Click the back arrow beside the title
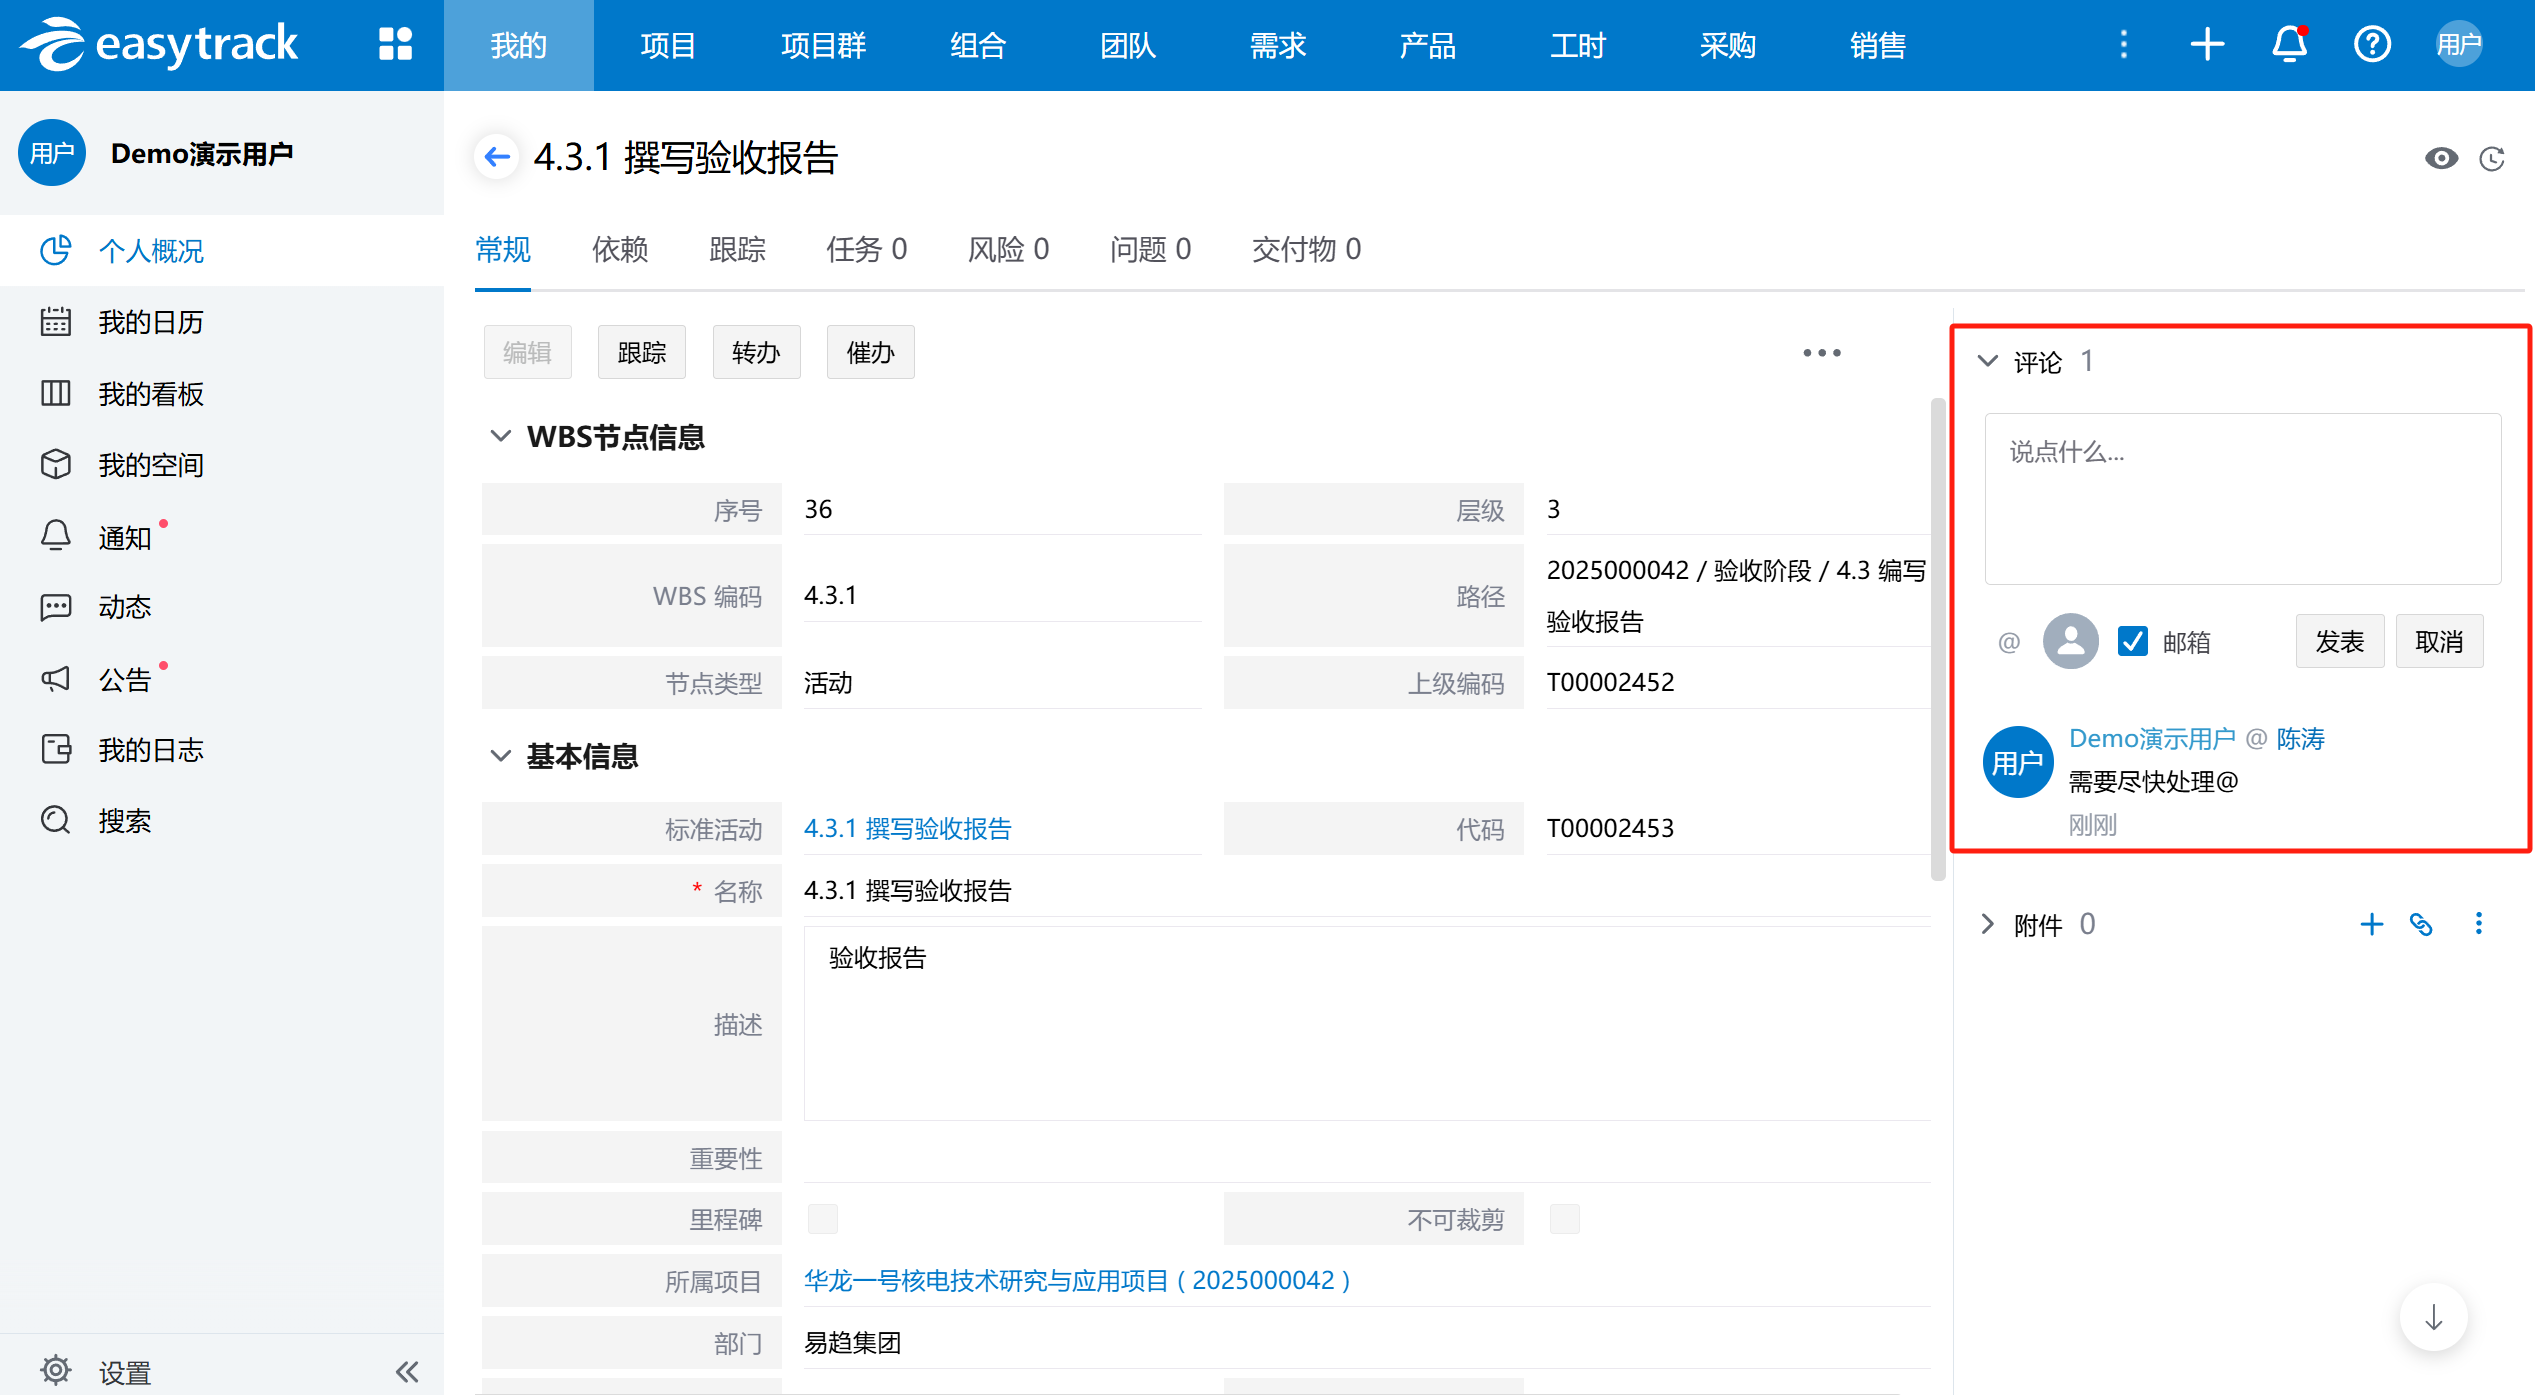Screen dimensions: 2535x1395 [497, 157]
